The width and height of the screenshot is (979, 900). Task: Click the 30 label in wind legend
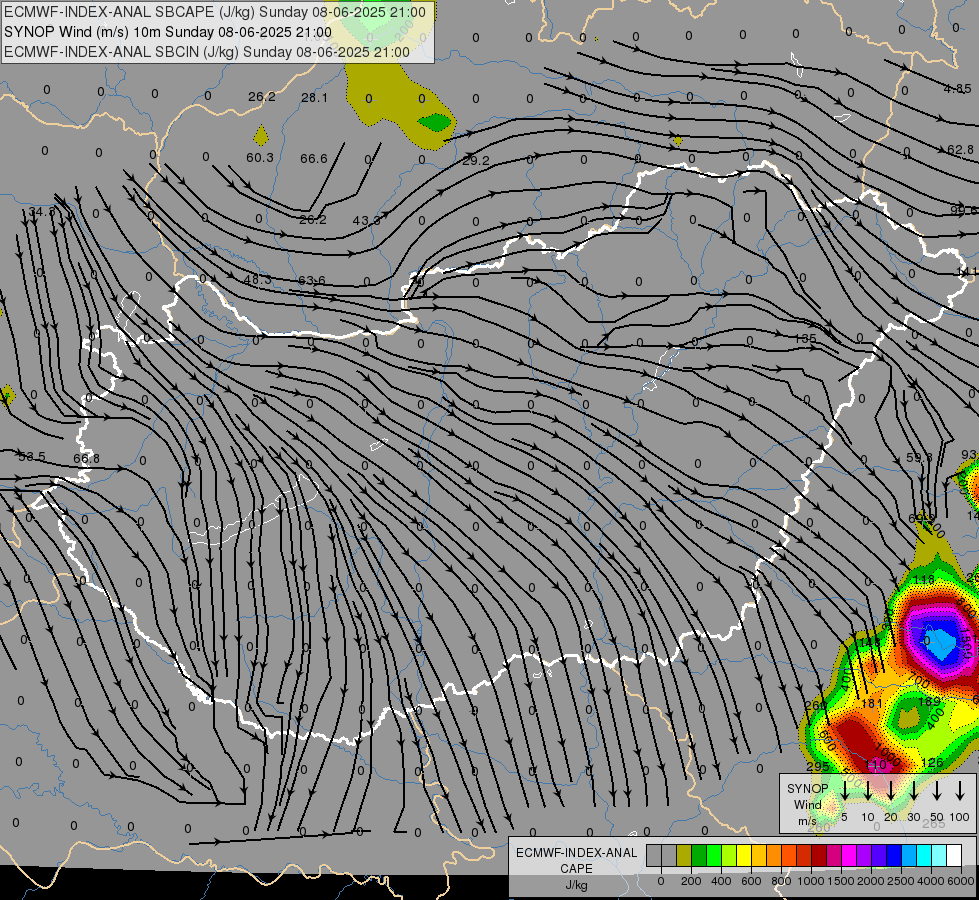pyautogui.click(x=914, y=817)
